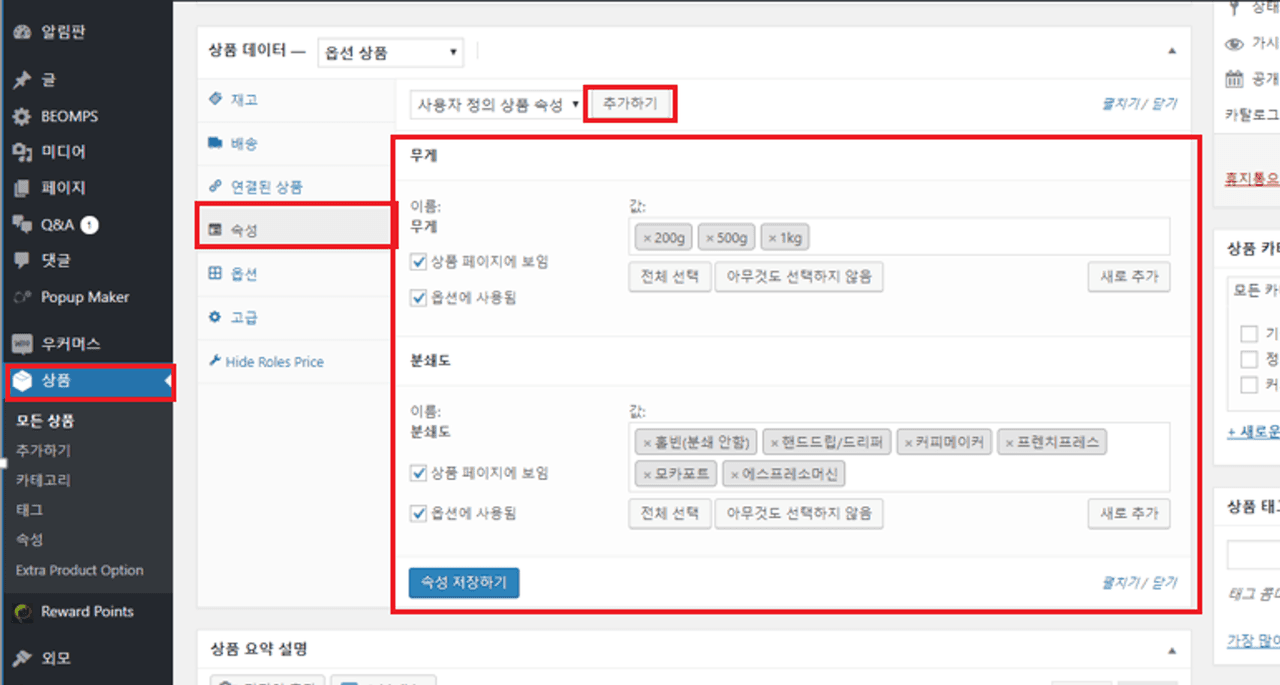Click the 페이지 pages icon
Image resolution: width=1280 pixels, height=685 pixels.
[x=21, y=188]
